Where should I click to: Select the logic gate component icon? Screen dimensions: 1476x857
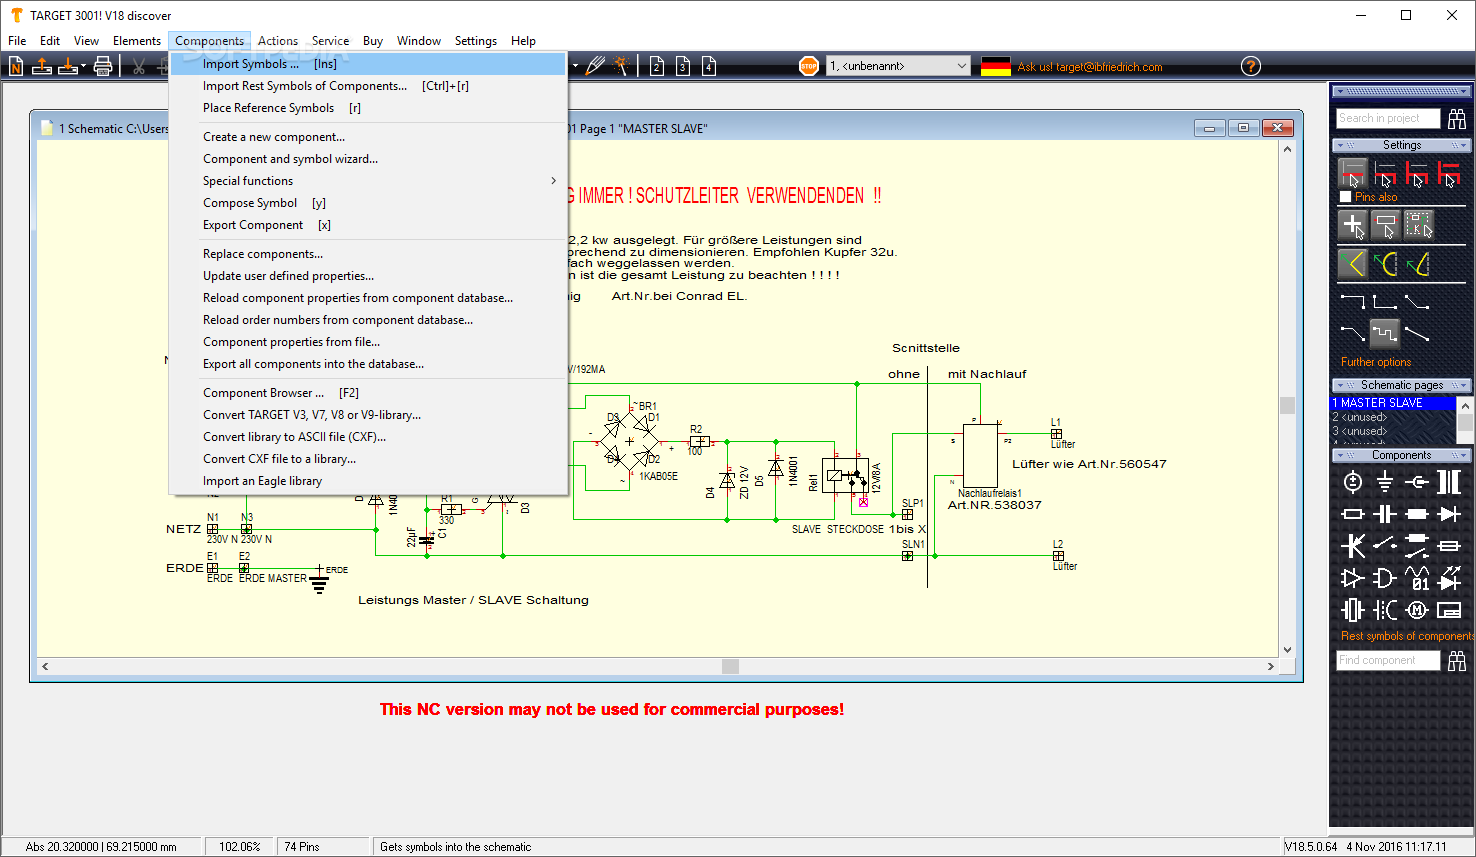point(1385,578)
